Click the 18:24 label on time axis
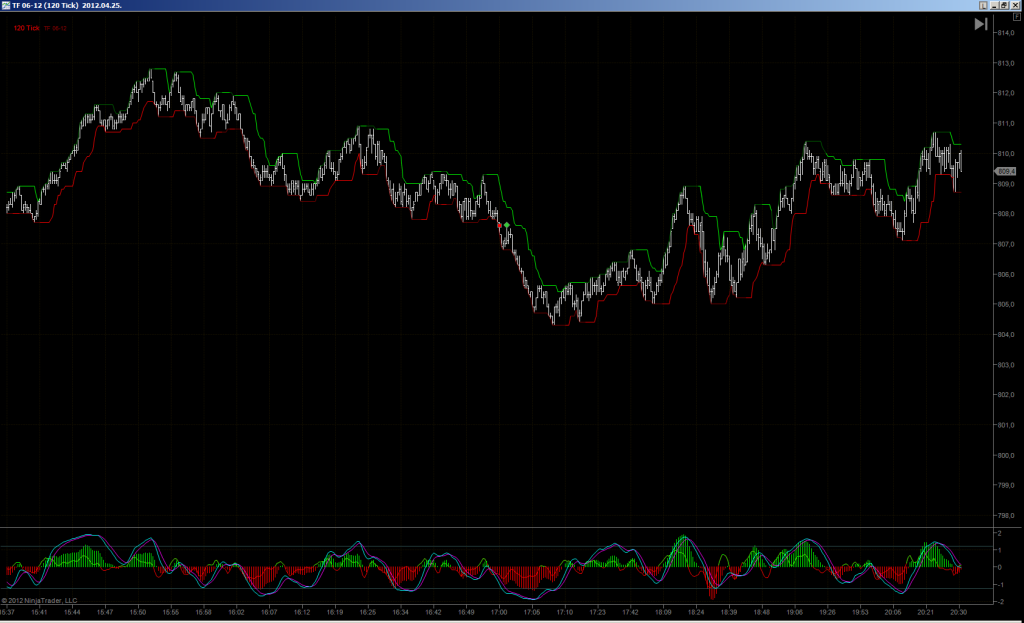The image size is (1024, 623). 696,613
